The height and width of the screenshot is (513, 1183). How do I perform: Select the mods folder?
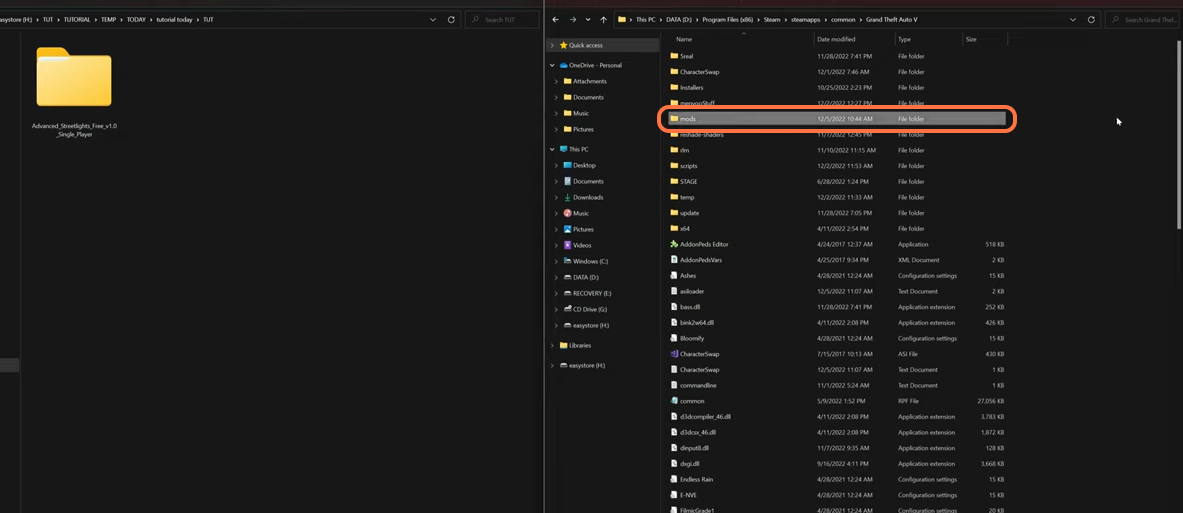click(x=688, y=119)
